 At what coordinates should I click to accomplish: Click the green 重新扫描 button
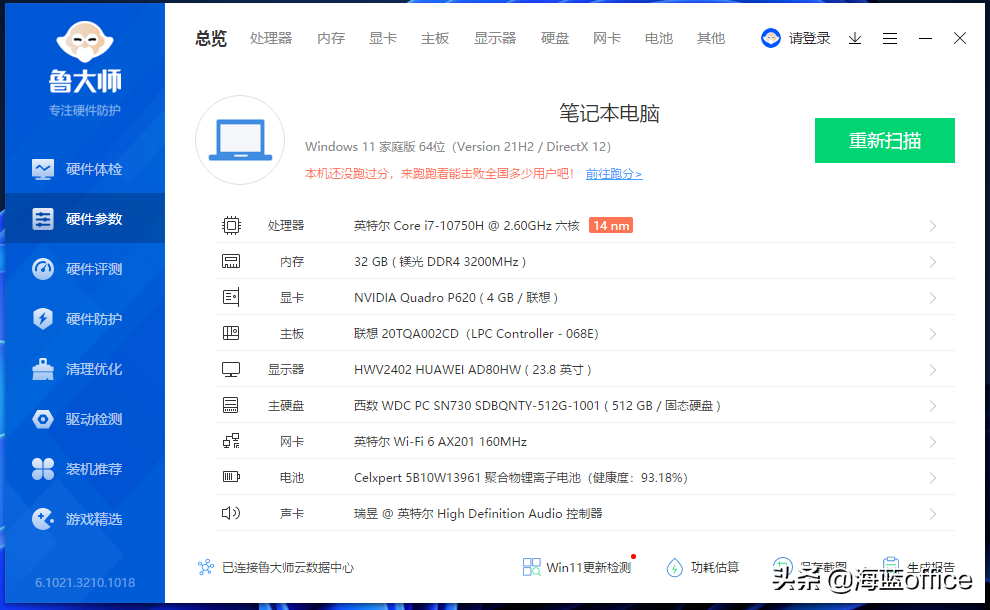885,140
